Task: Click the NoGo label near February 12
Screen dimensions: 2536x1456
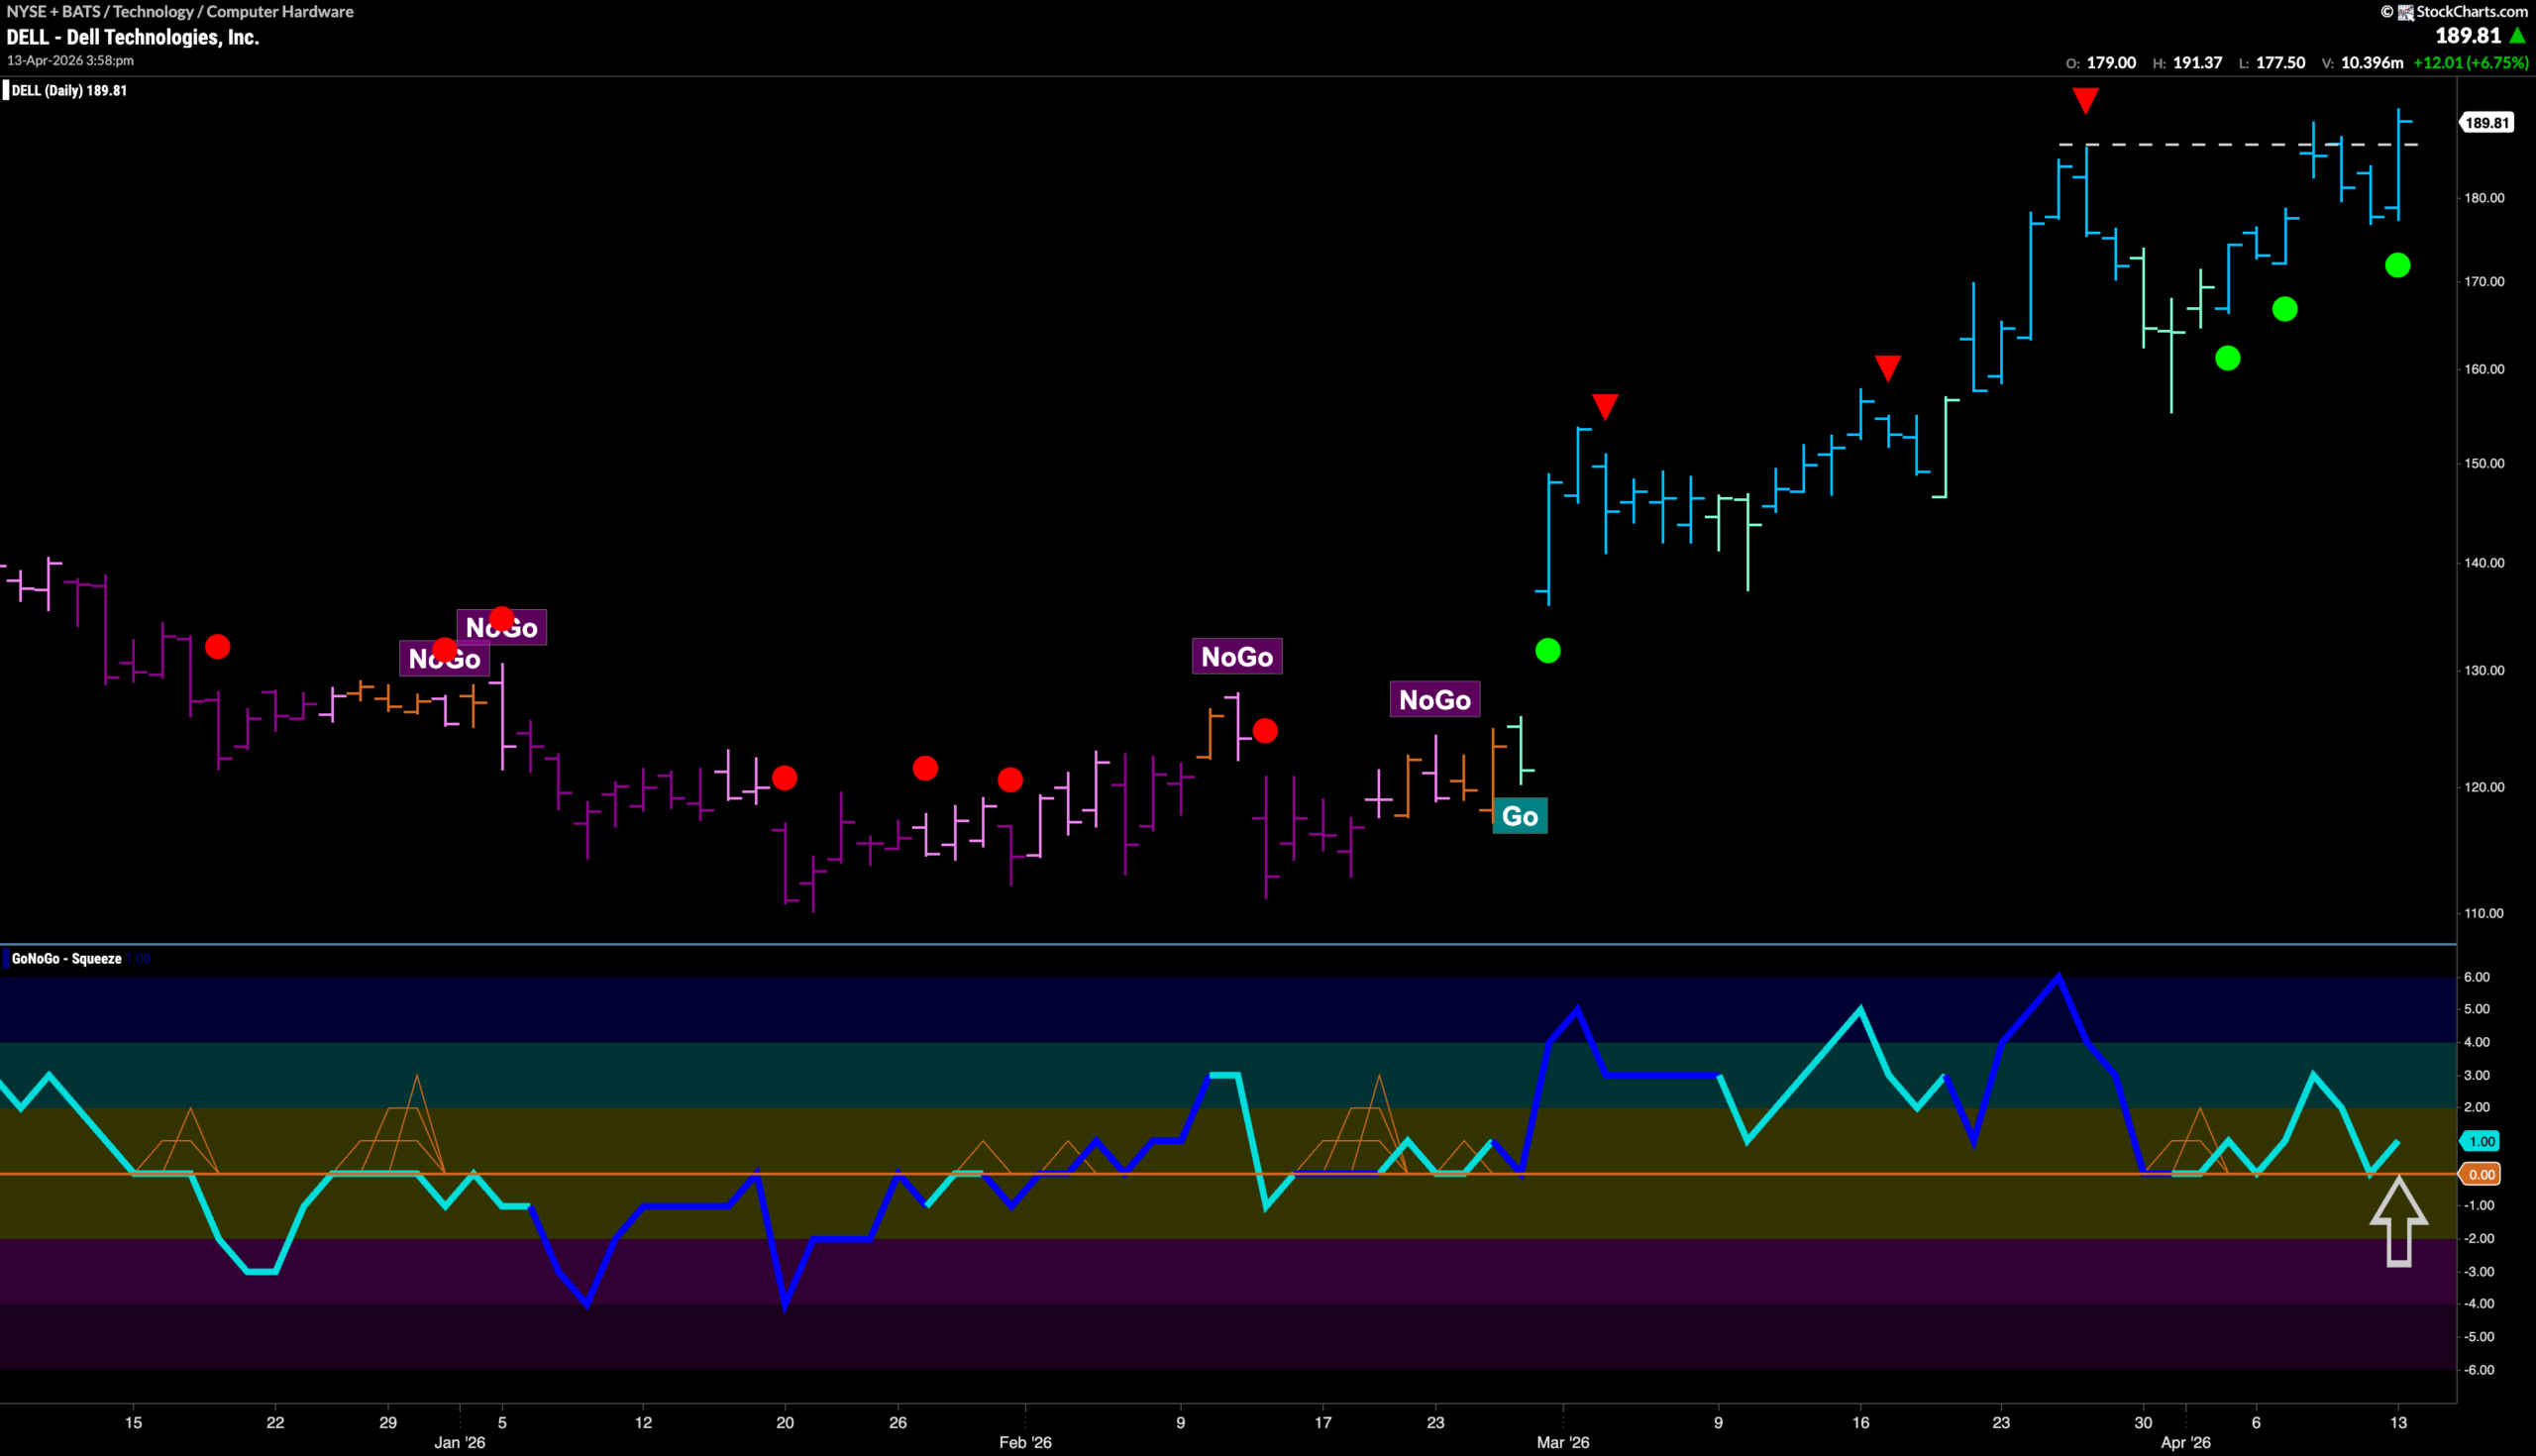Action: click(1237, 657)
